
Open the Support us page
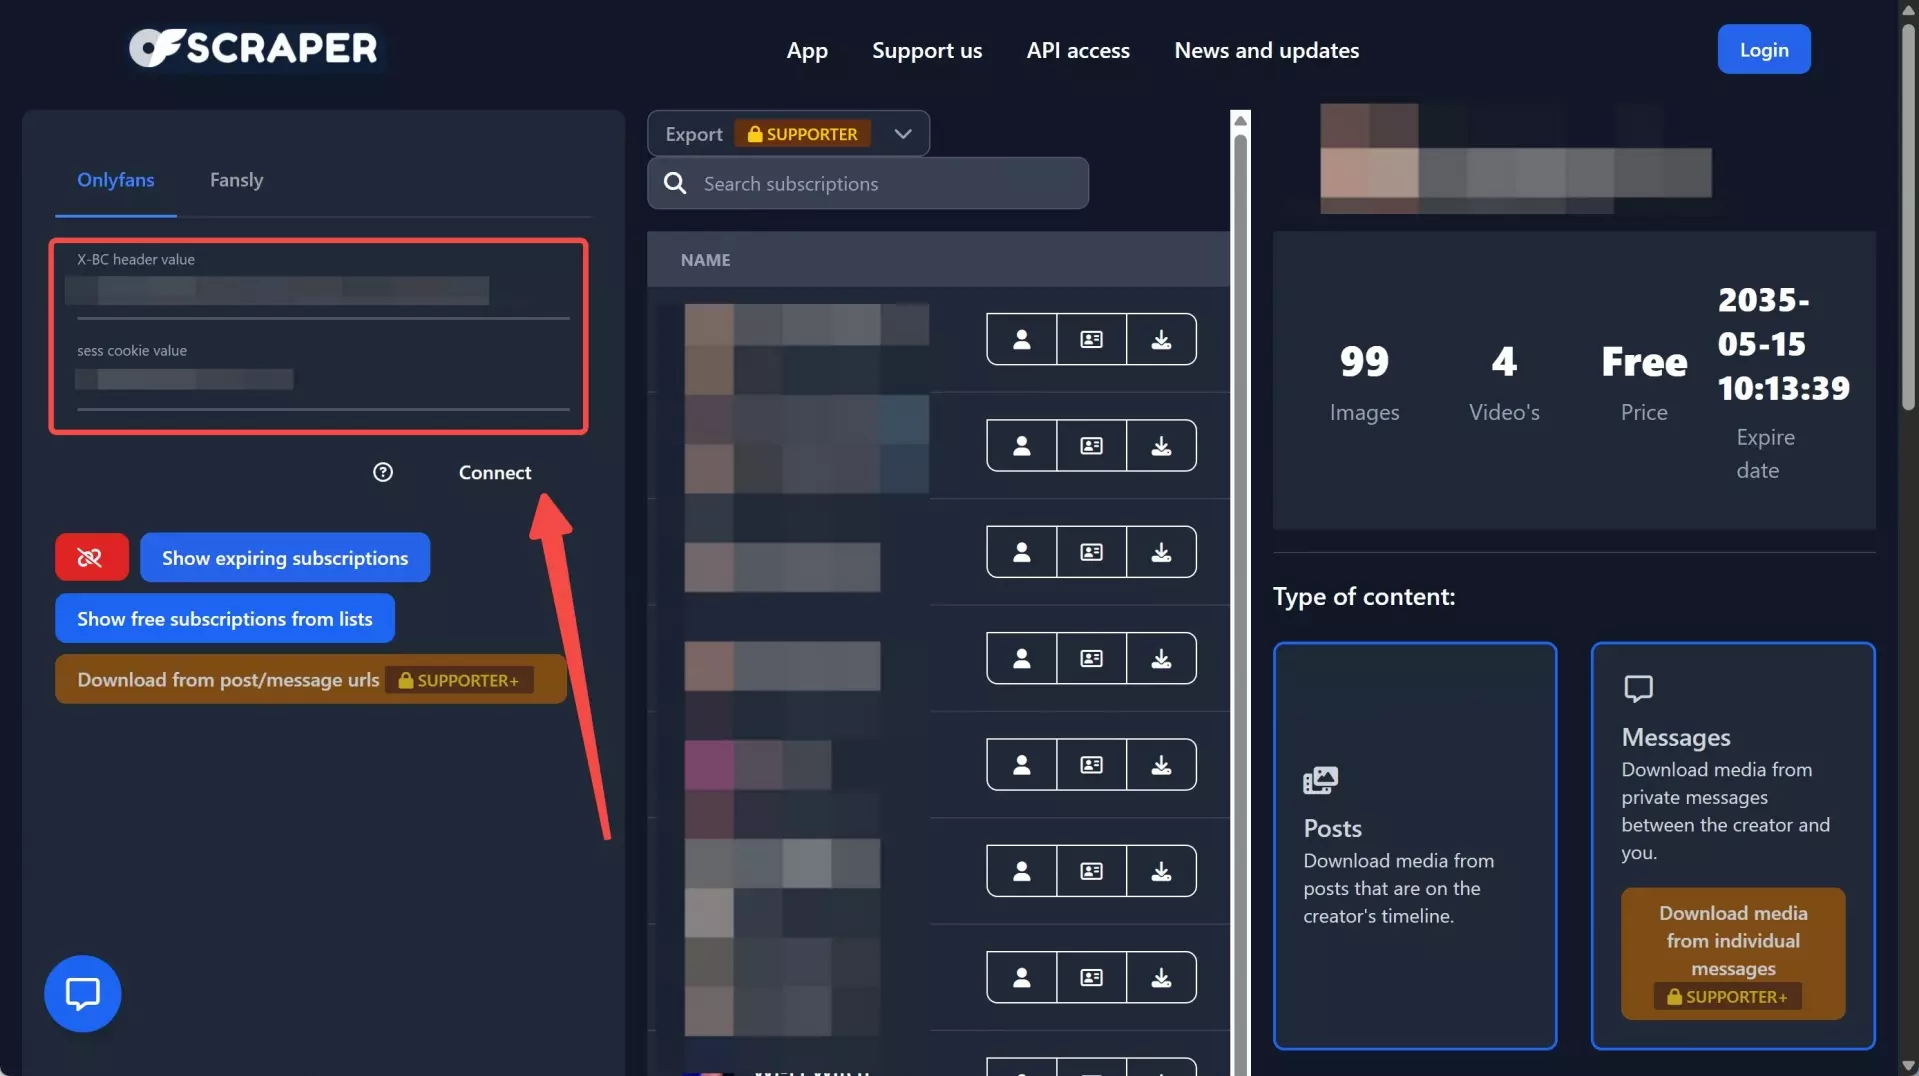tap(927, 50)
